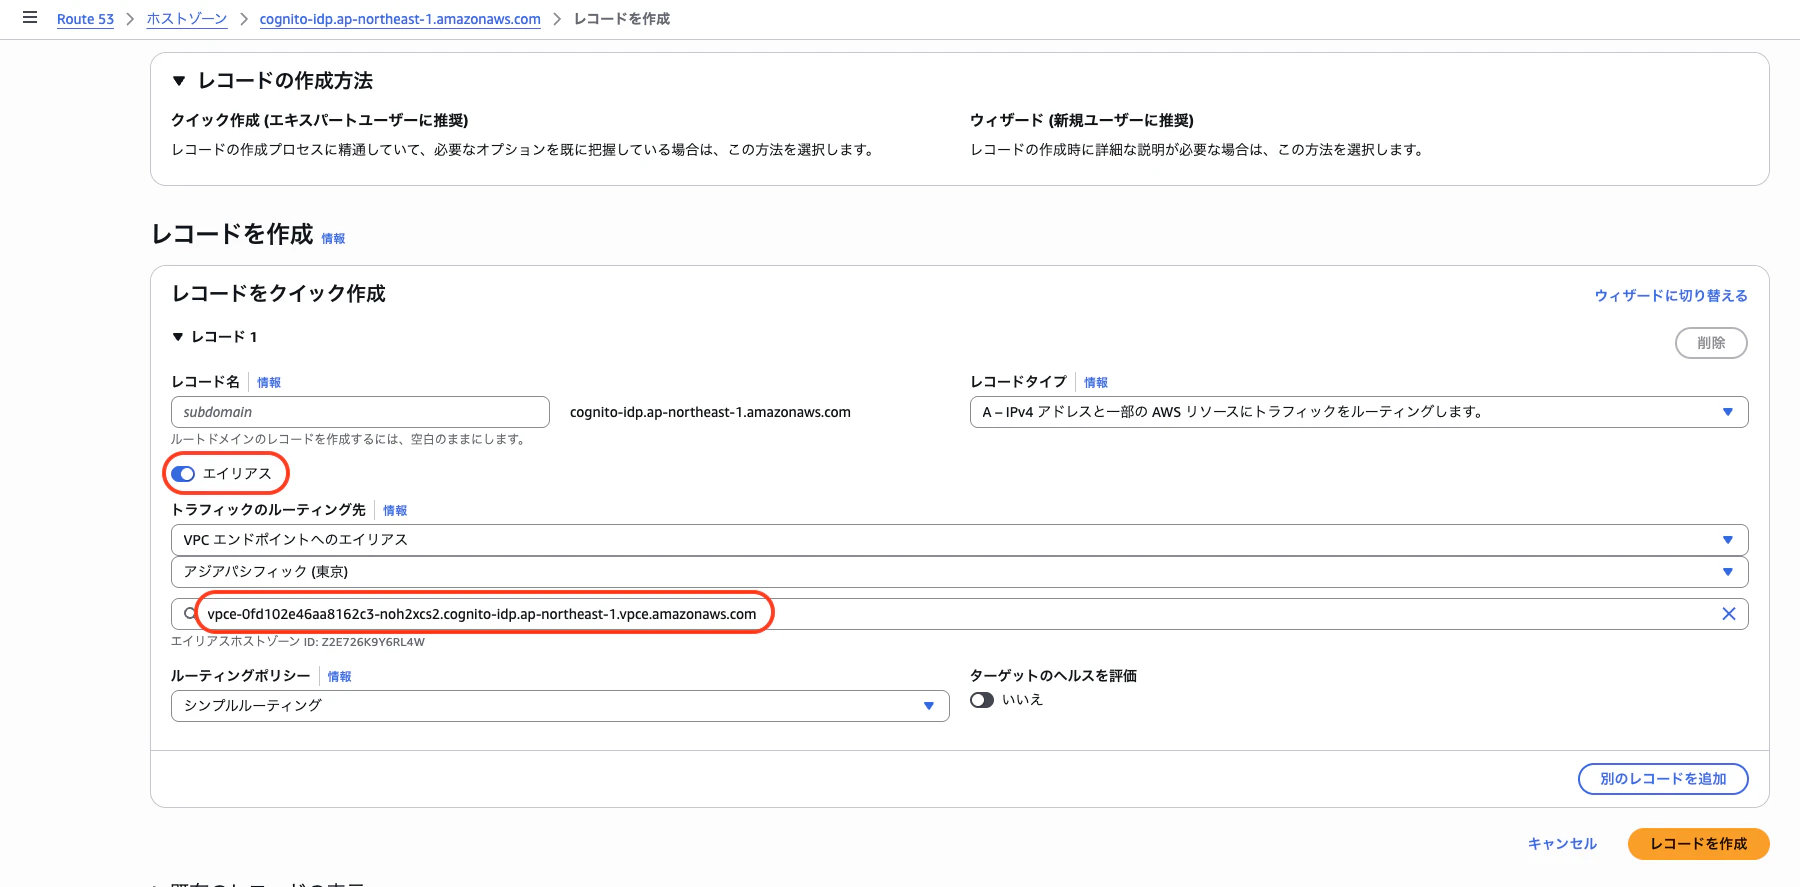Clear the VPC endpoint search field
This screenshot has width=1800, height=887.
point(1728,614)
